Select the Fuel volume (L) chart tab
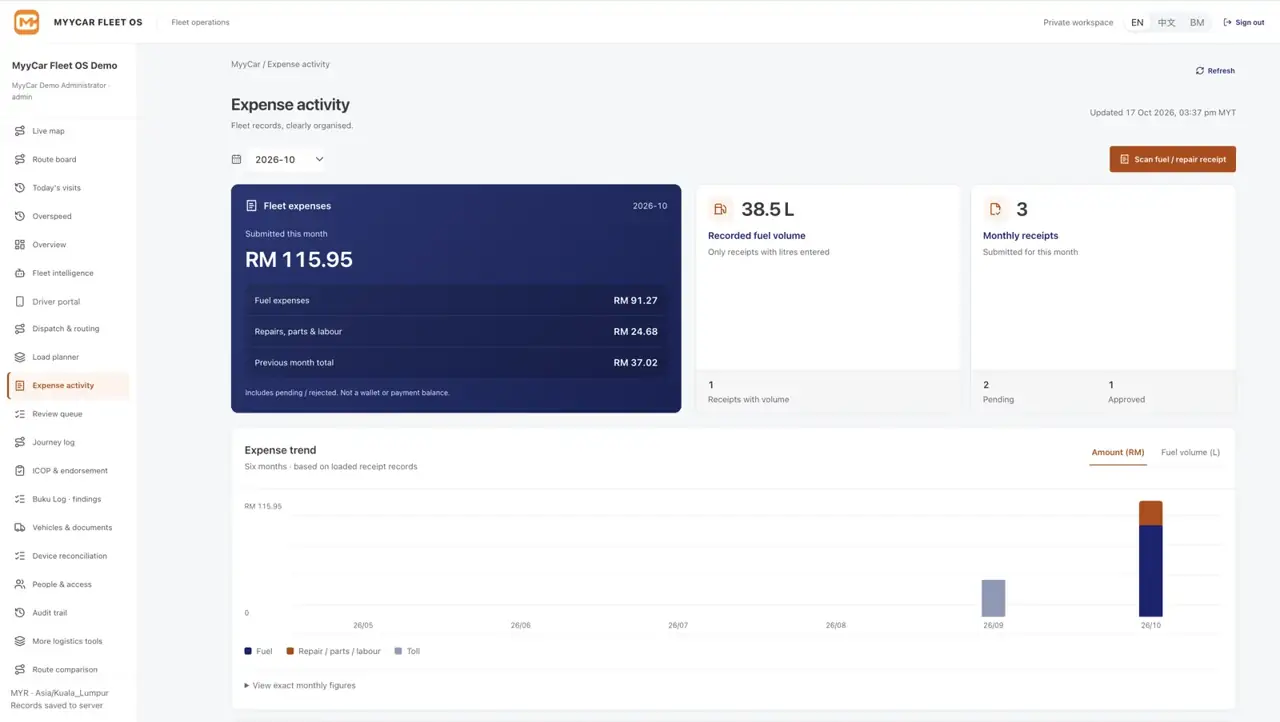Image resolution: width=1280 pixels, height=722 pixels. tap(1190, 453)
